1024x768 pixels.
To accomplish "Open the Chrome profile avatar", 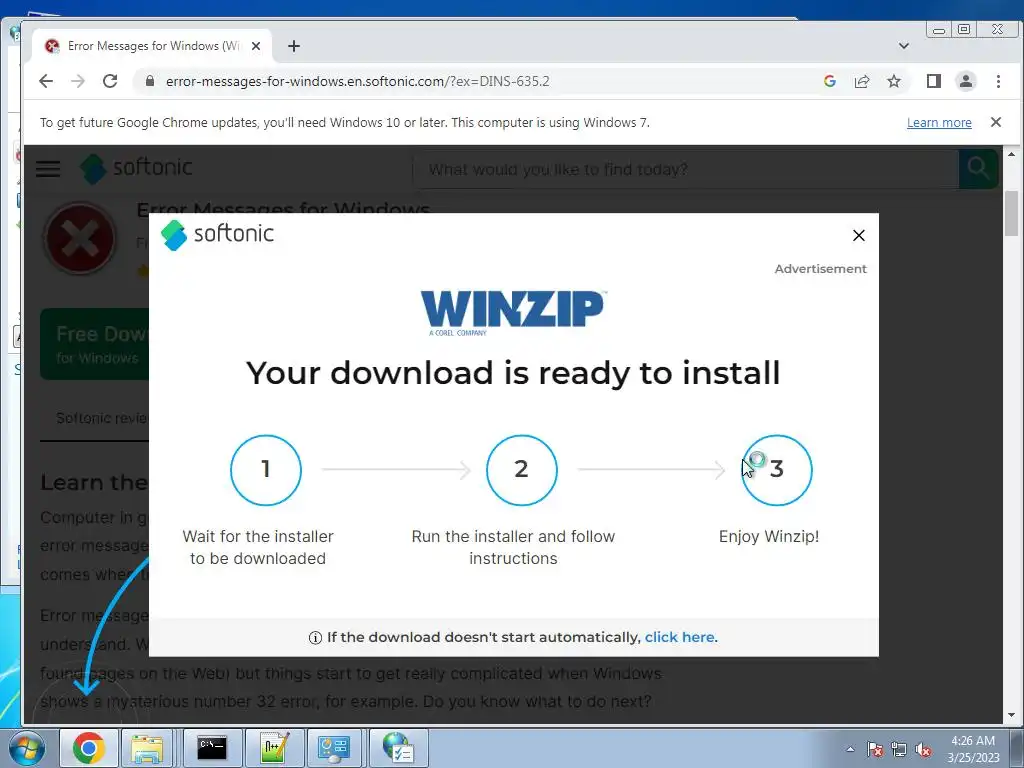I will [x=966, y=81].
